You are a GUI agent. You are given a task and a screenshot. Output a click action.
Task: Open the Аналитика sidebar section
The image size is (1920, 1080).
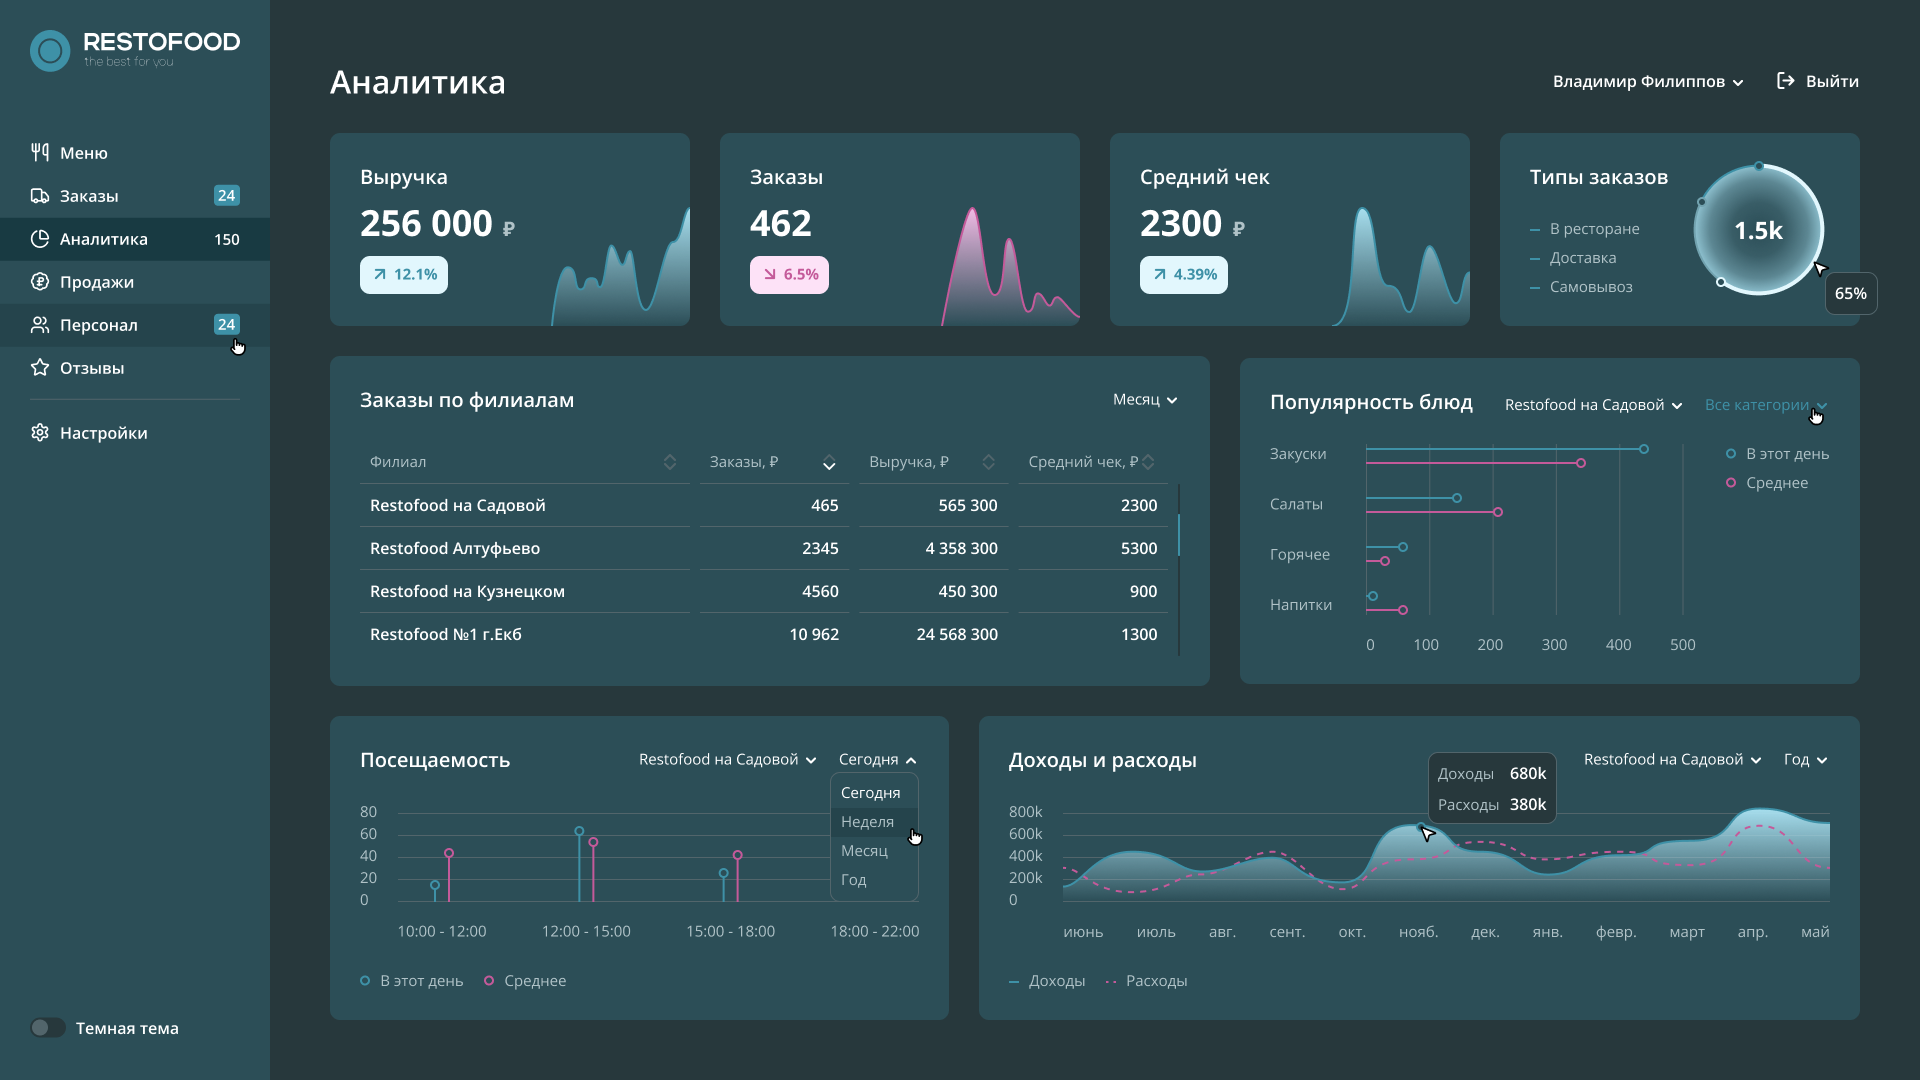tap(135, 239)
